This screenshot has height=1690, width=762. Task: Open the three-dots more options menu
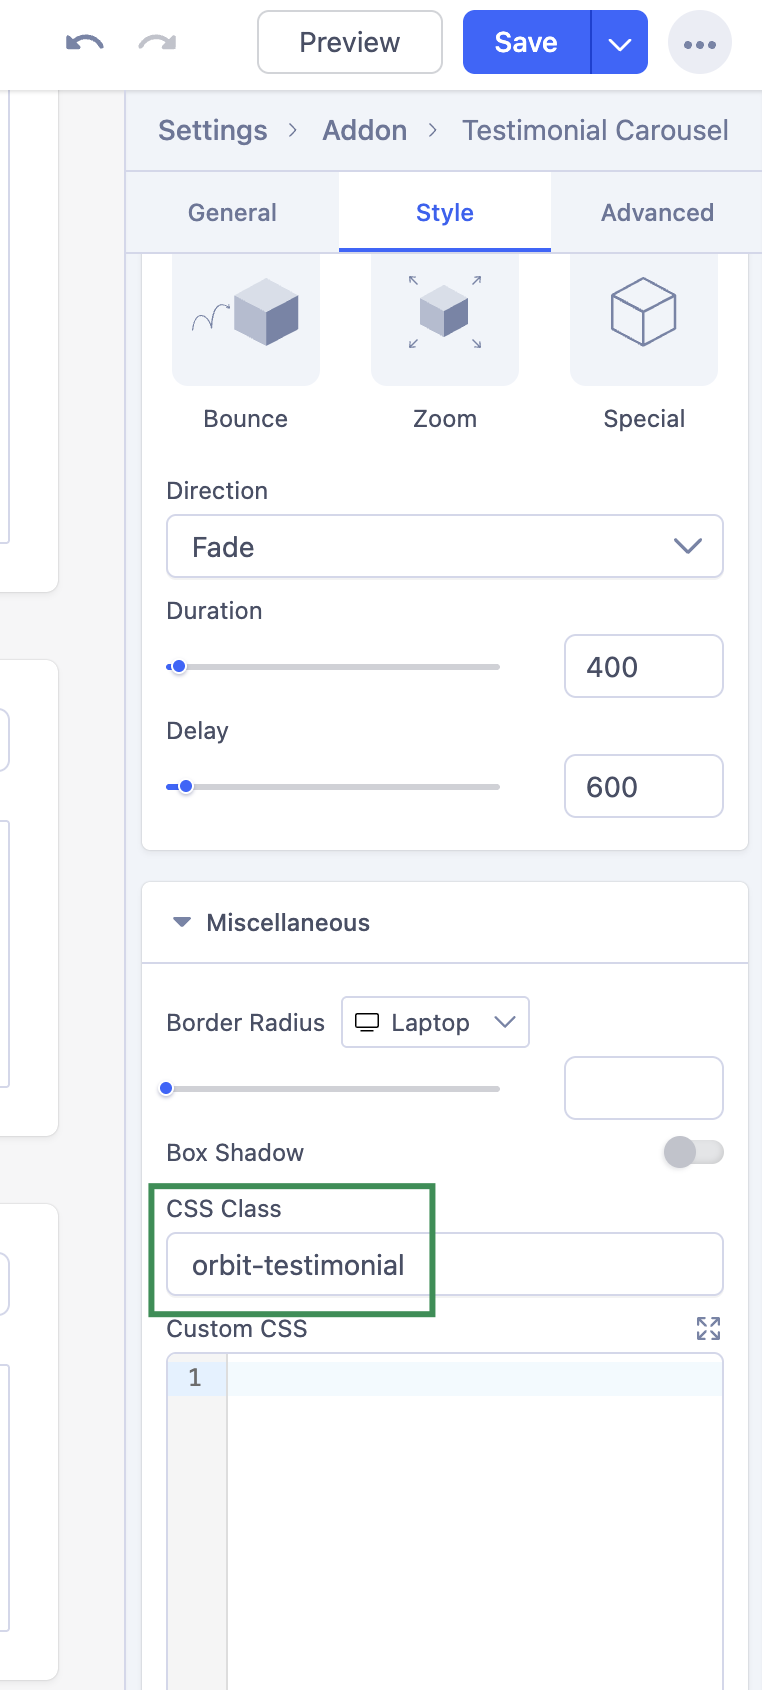700,43
